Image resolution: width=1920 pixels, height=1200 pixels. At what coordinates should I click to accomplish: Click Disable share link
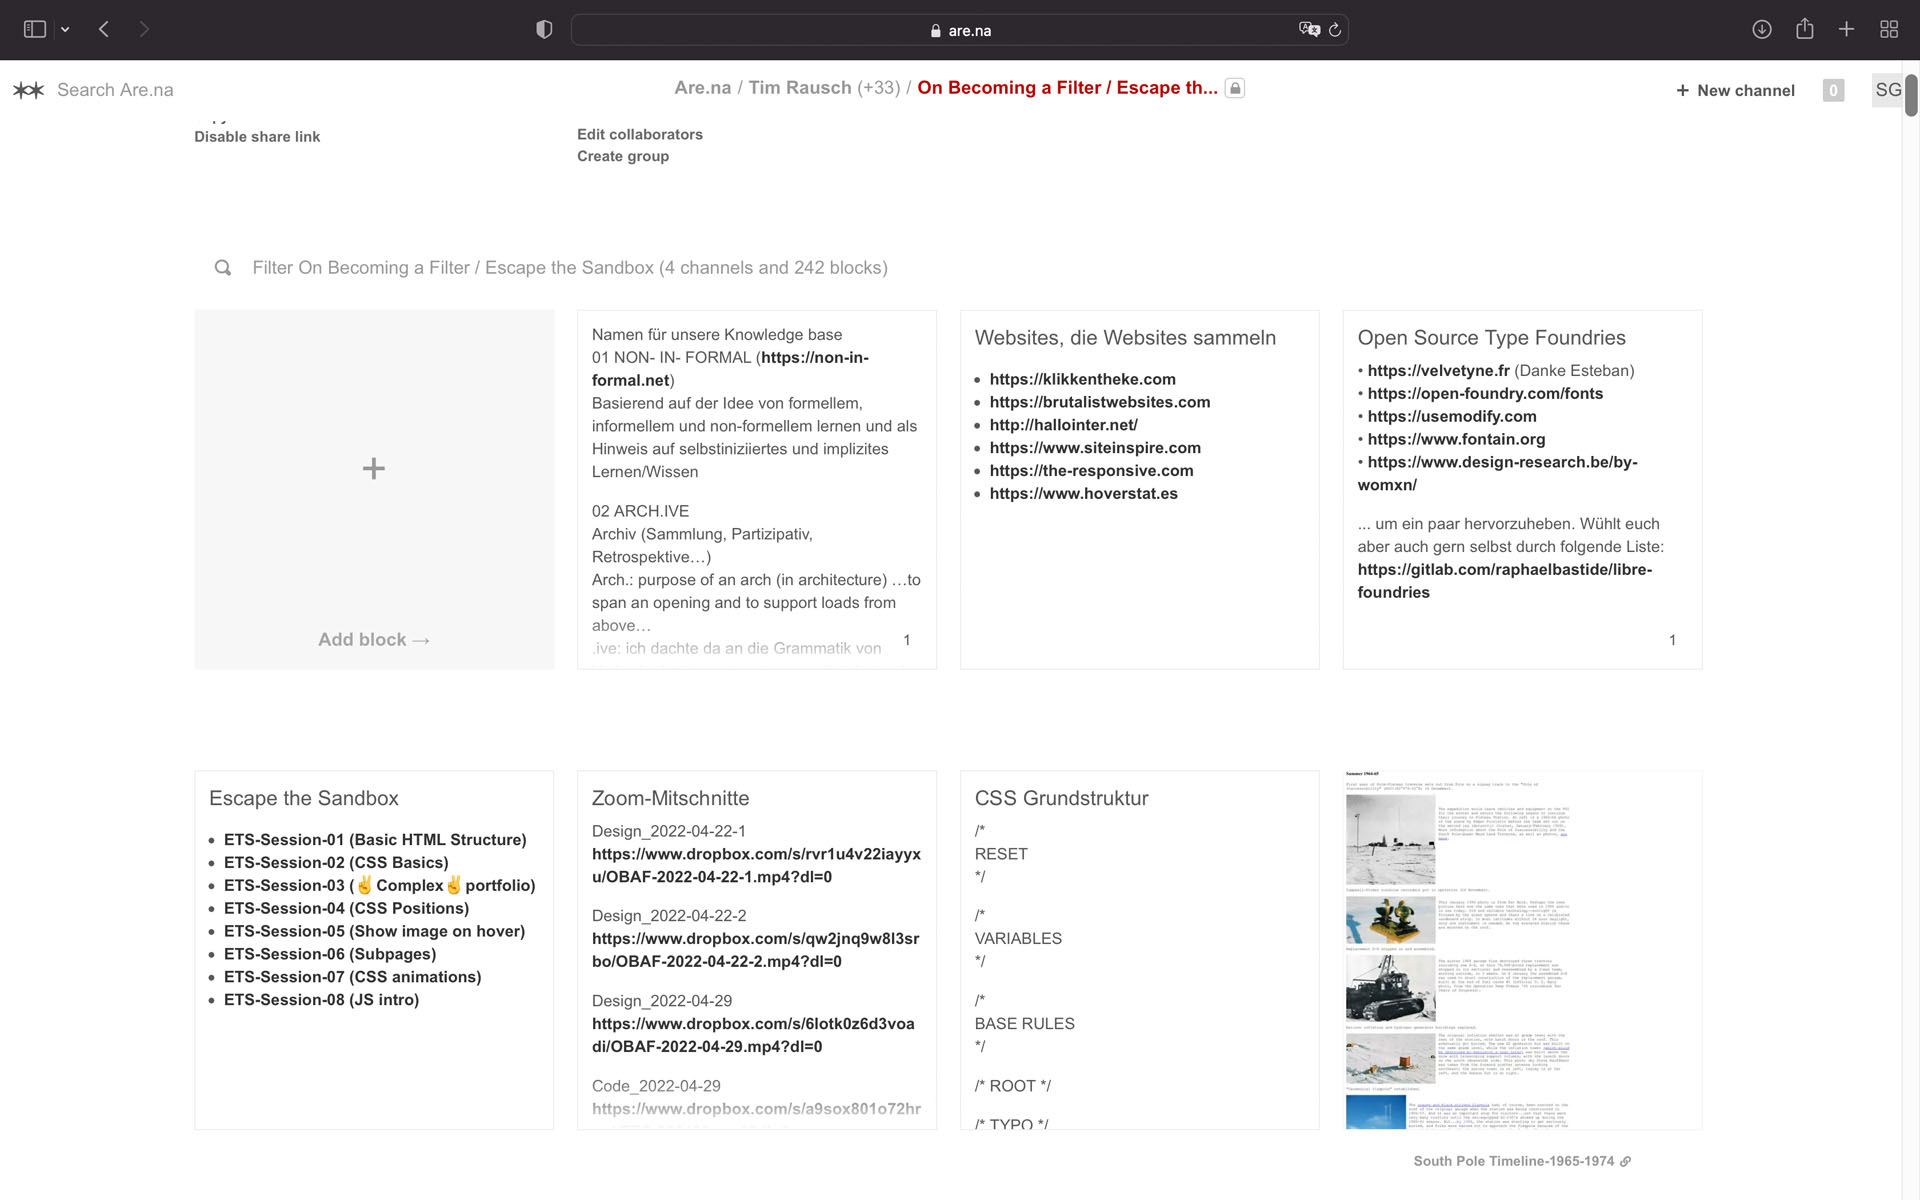coord(257,137)
